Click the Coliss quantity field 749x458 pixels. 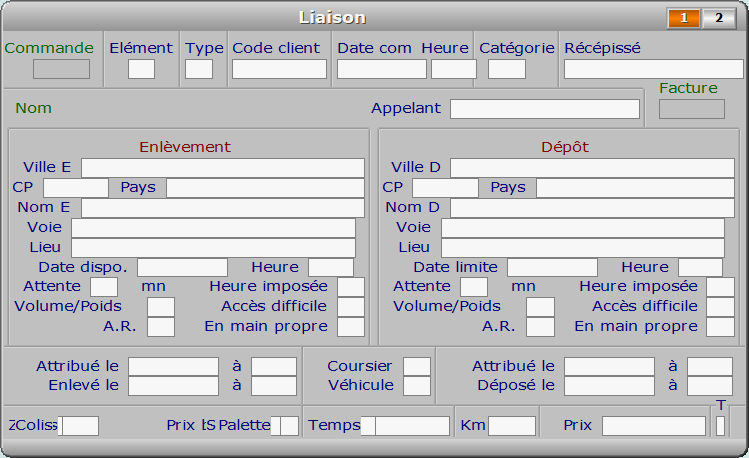click(x=80, y=426)
